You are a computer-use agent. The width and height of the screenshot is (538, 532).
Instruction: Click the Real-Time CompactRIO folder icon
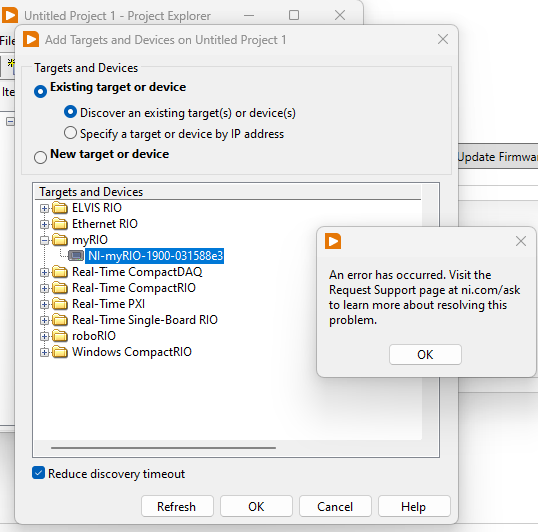pyautogui.click(x=60, y=287)
